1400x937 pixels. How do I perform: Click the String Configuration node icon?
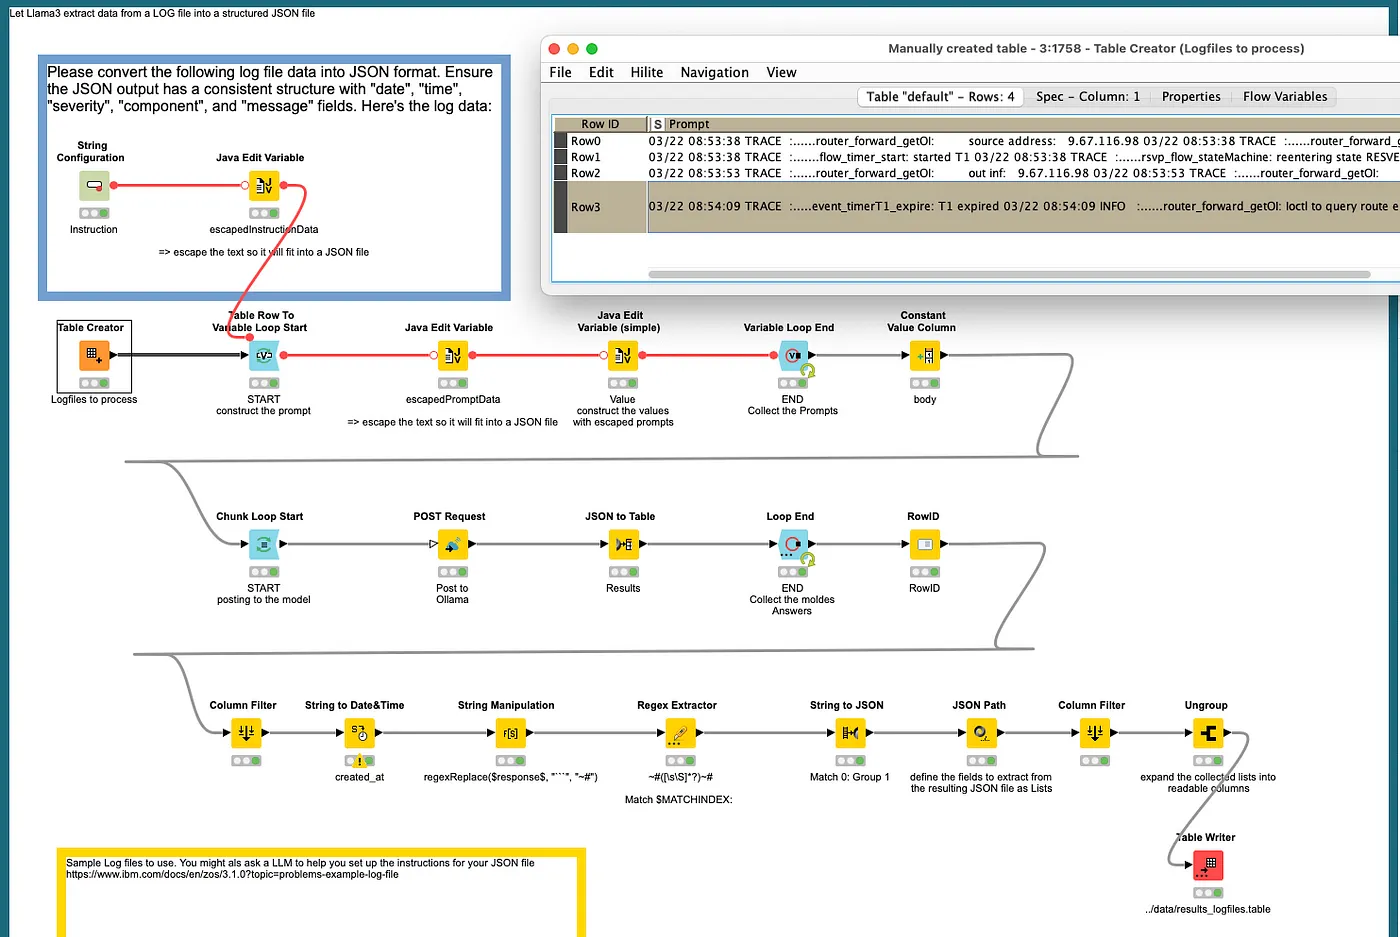[x=94, y=185]
